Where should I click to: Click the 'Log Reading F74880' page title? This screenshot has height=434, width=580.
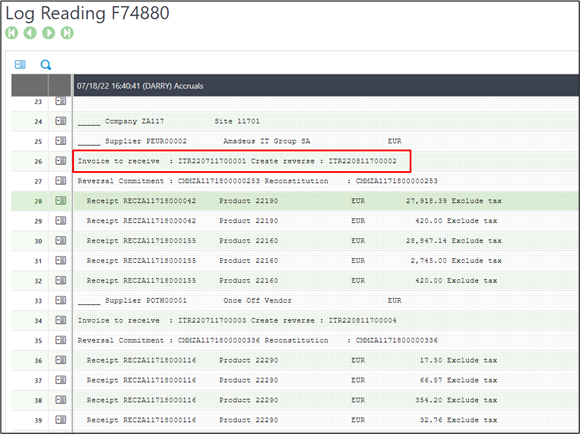point(87,13)
